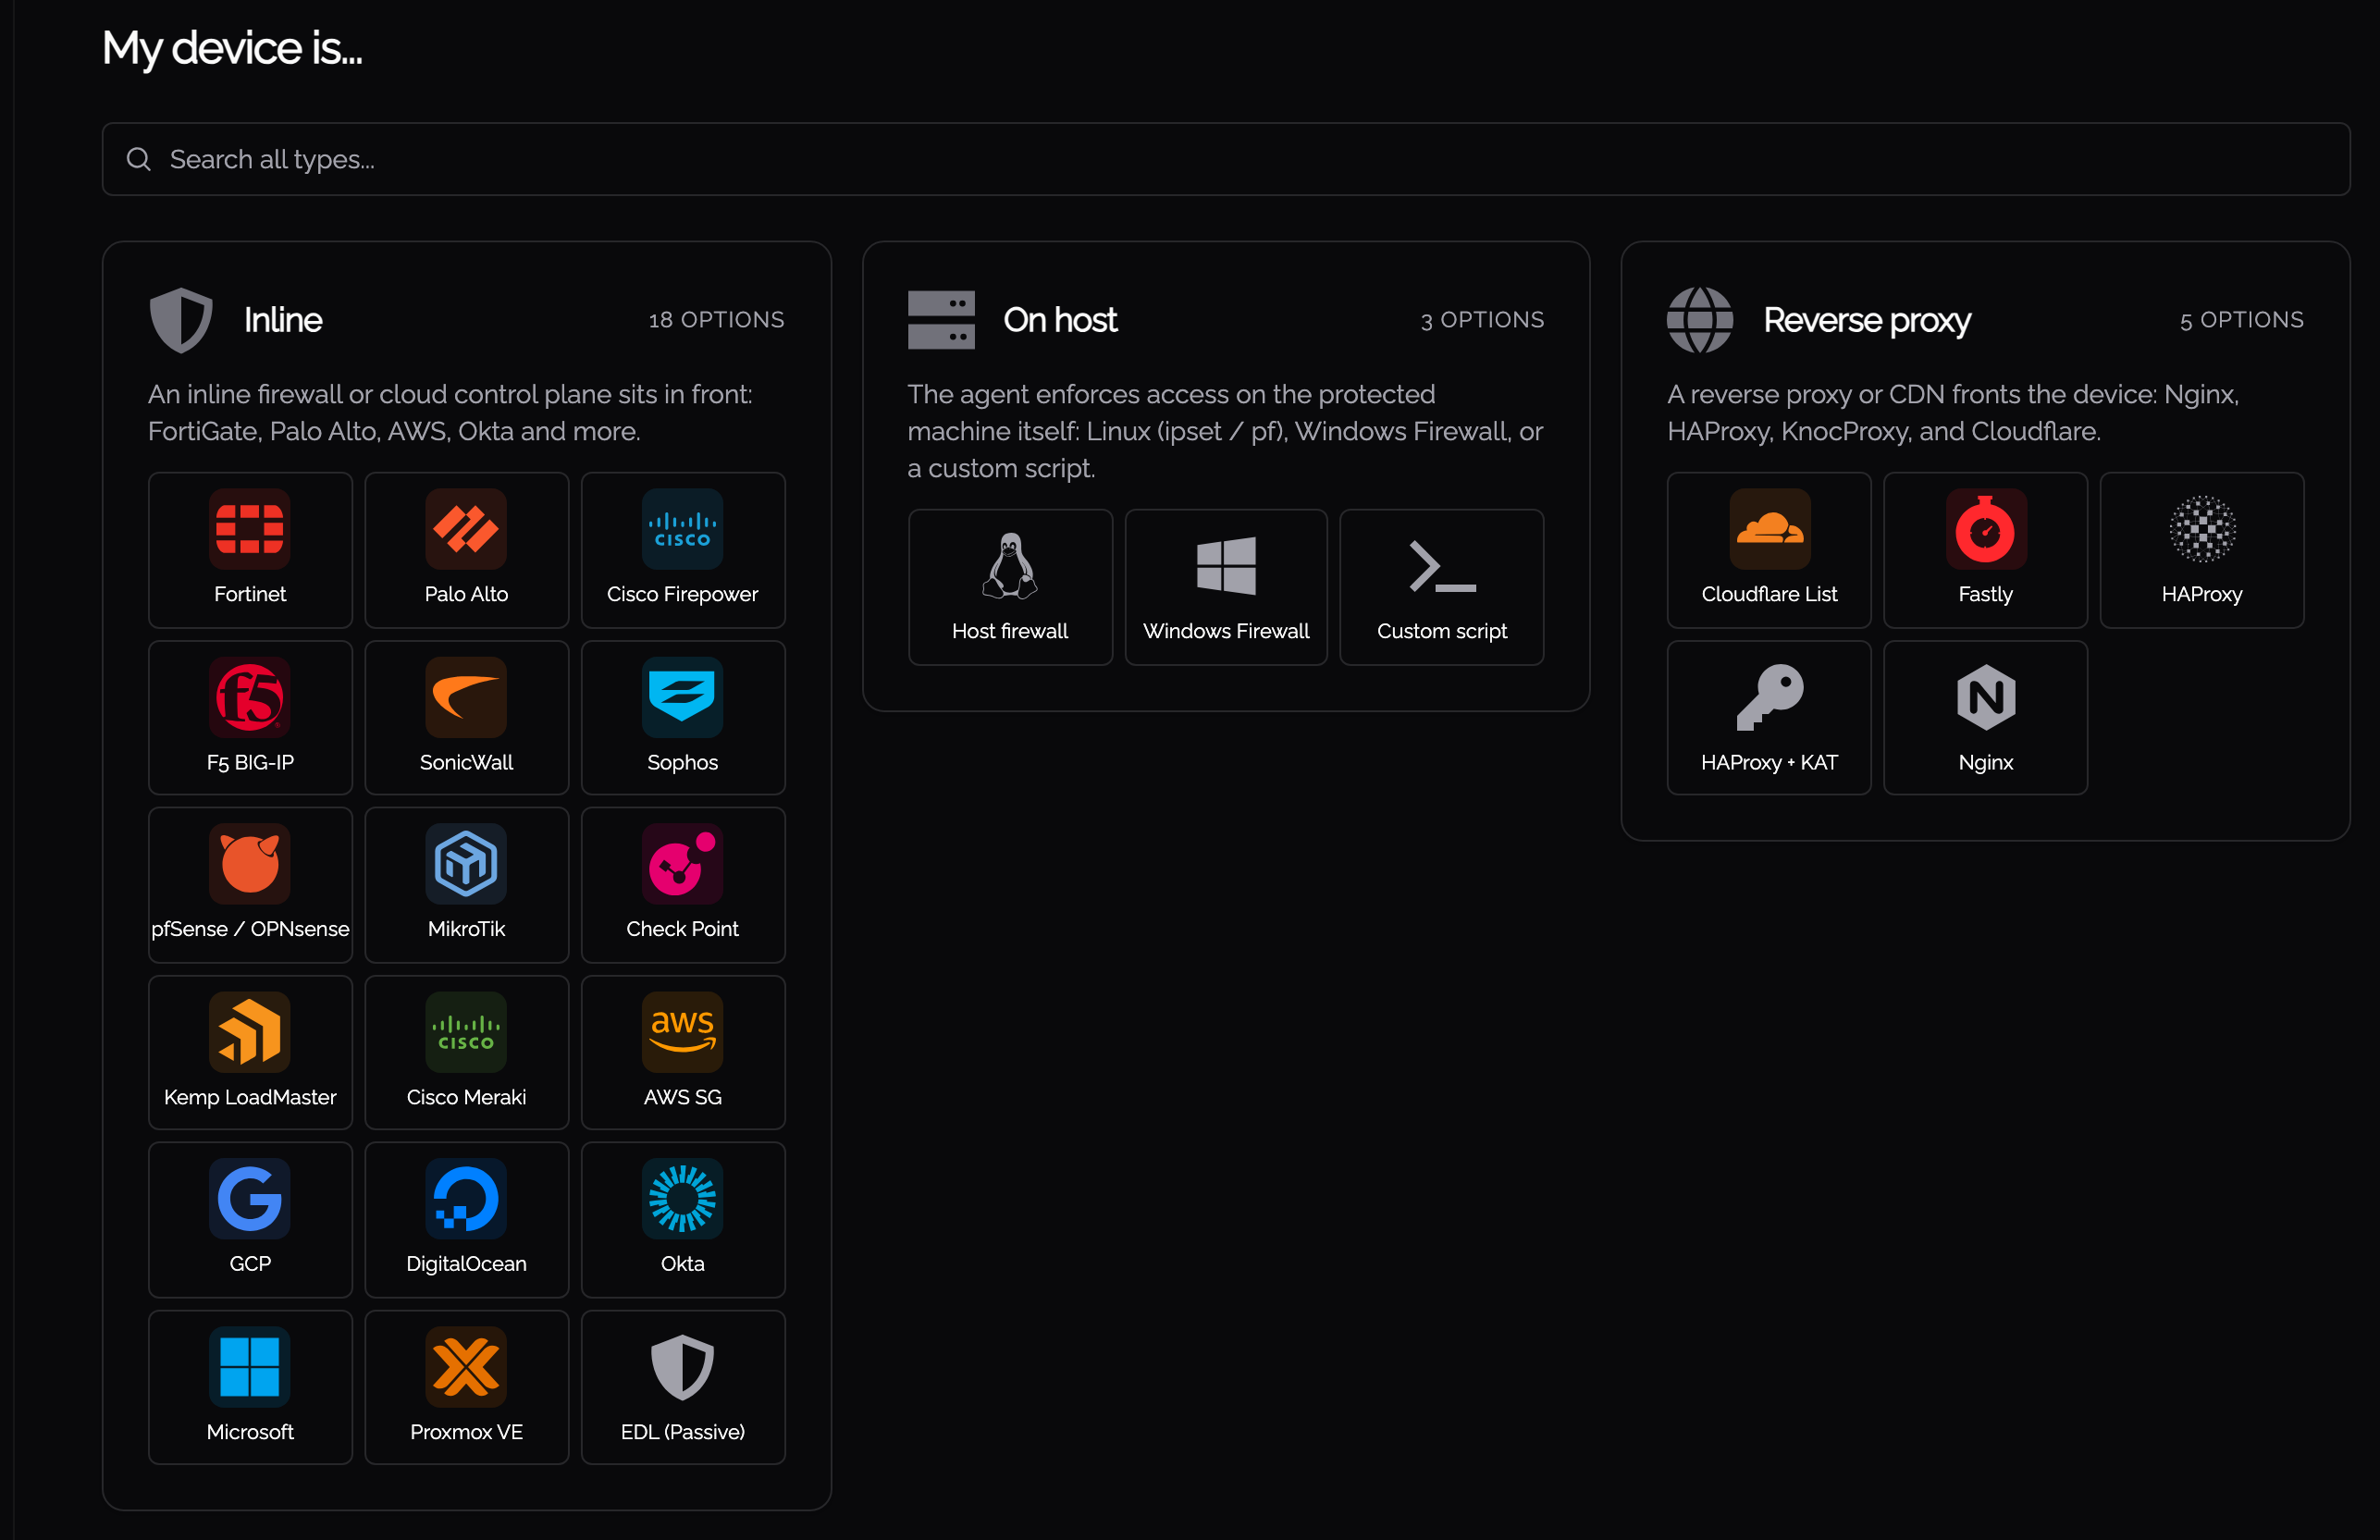Choose the AWS SG option

(683, 1052)
